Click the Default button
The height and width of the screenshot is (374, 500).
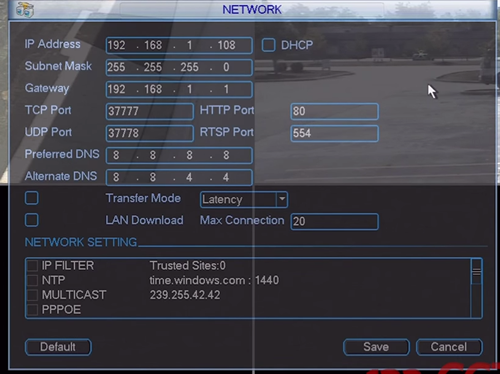(58, 347)
